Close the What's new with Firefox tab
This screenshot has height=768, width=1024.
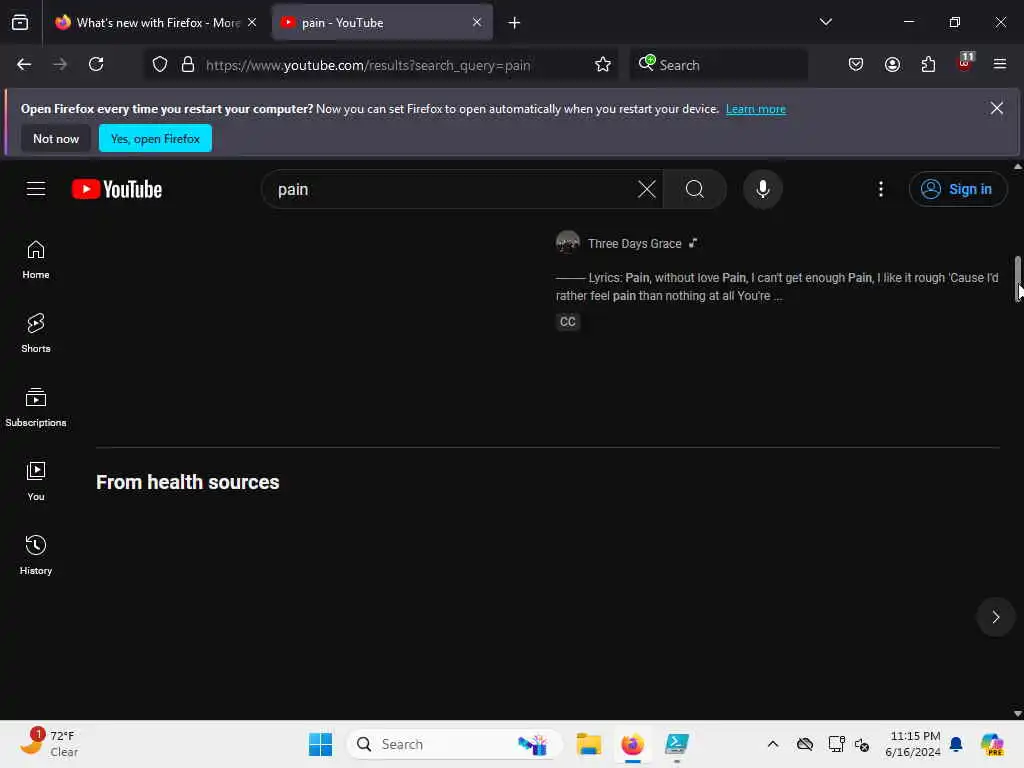coord(252,22)
